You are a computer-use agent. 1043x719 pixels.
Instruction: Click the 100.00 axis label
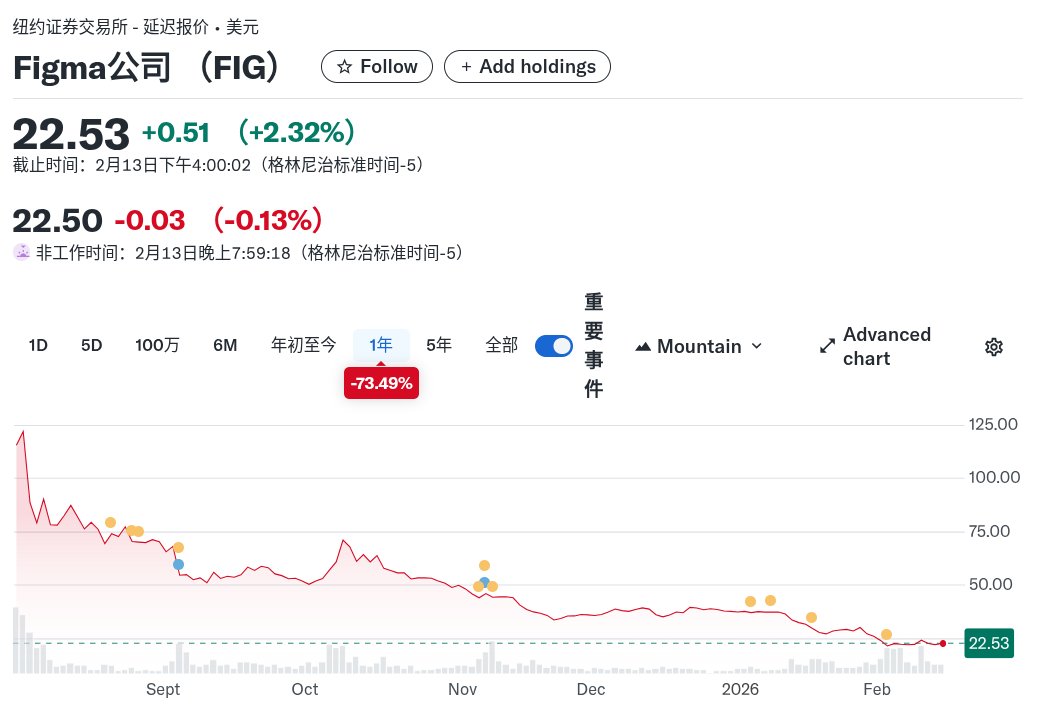(x=994, y=478)
